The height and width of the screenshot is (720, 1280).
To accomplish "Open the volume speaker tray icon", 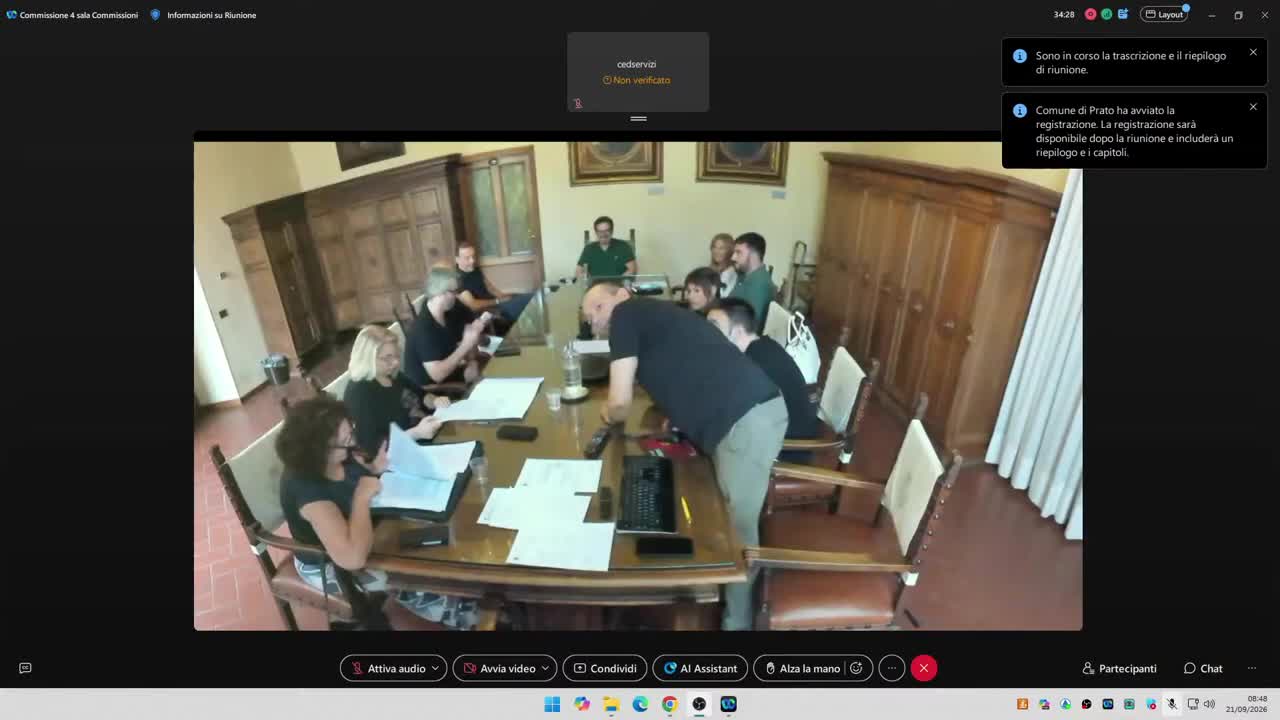I will 1209,704.
